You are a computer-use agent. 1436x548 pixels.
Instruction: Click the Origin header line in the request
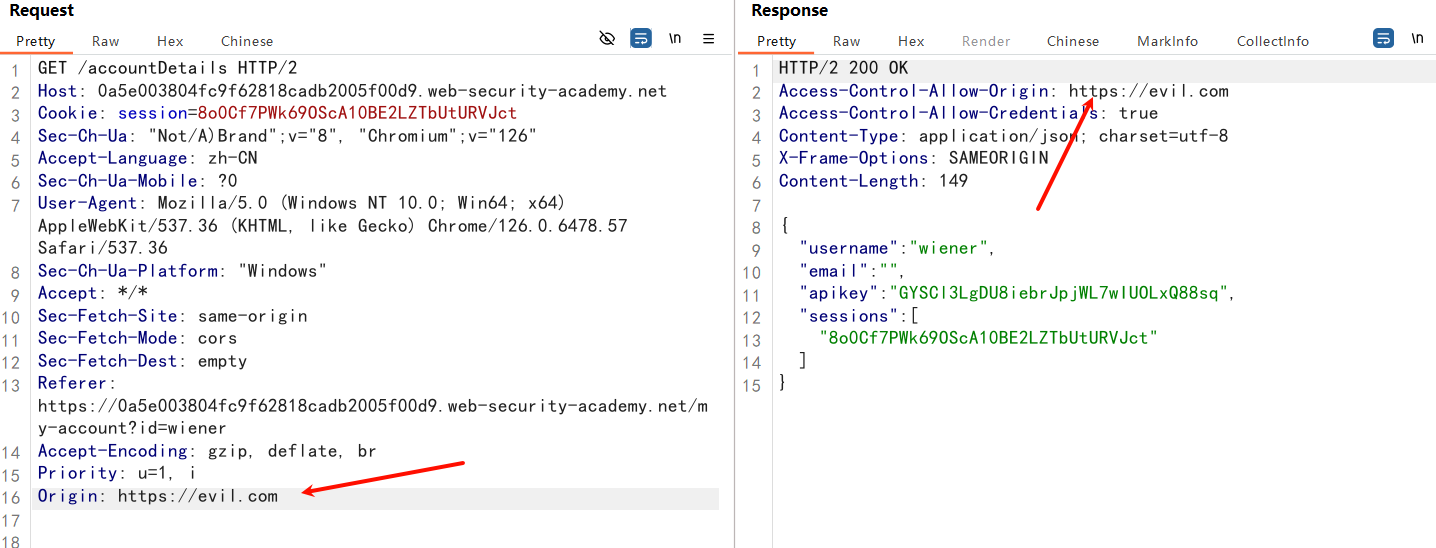coord(158,496)
